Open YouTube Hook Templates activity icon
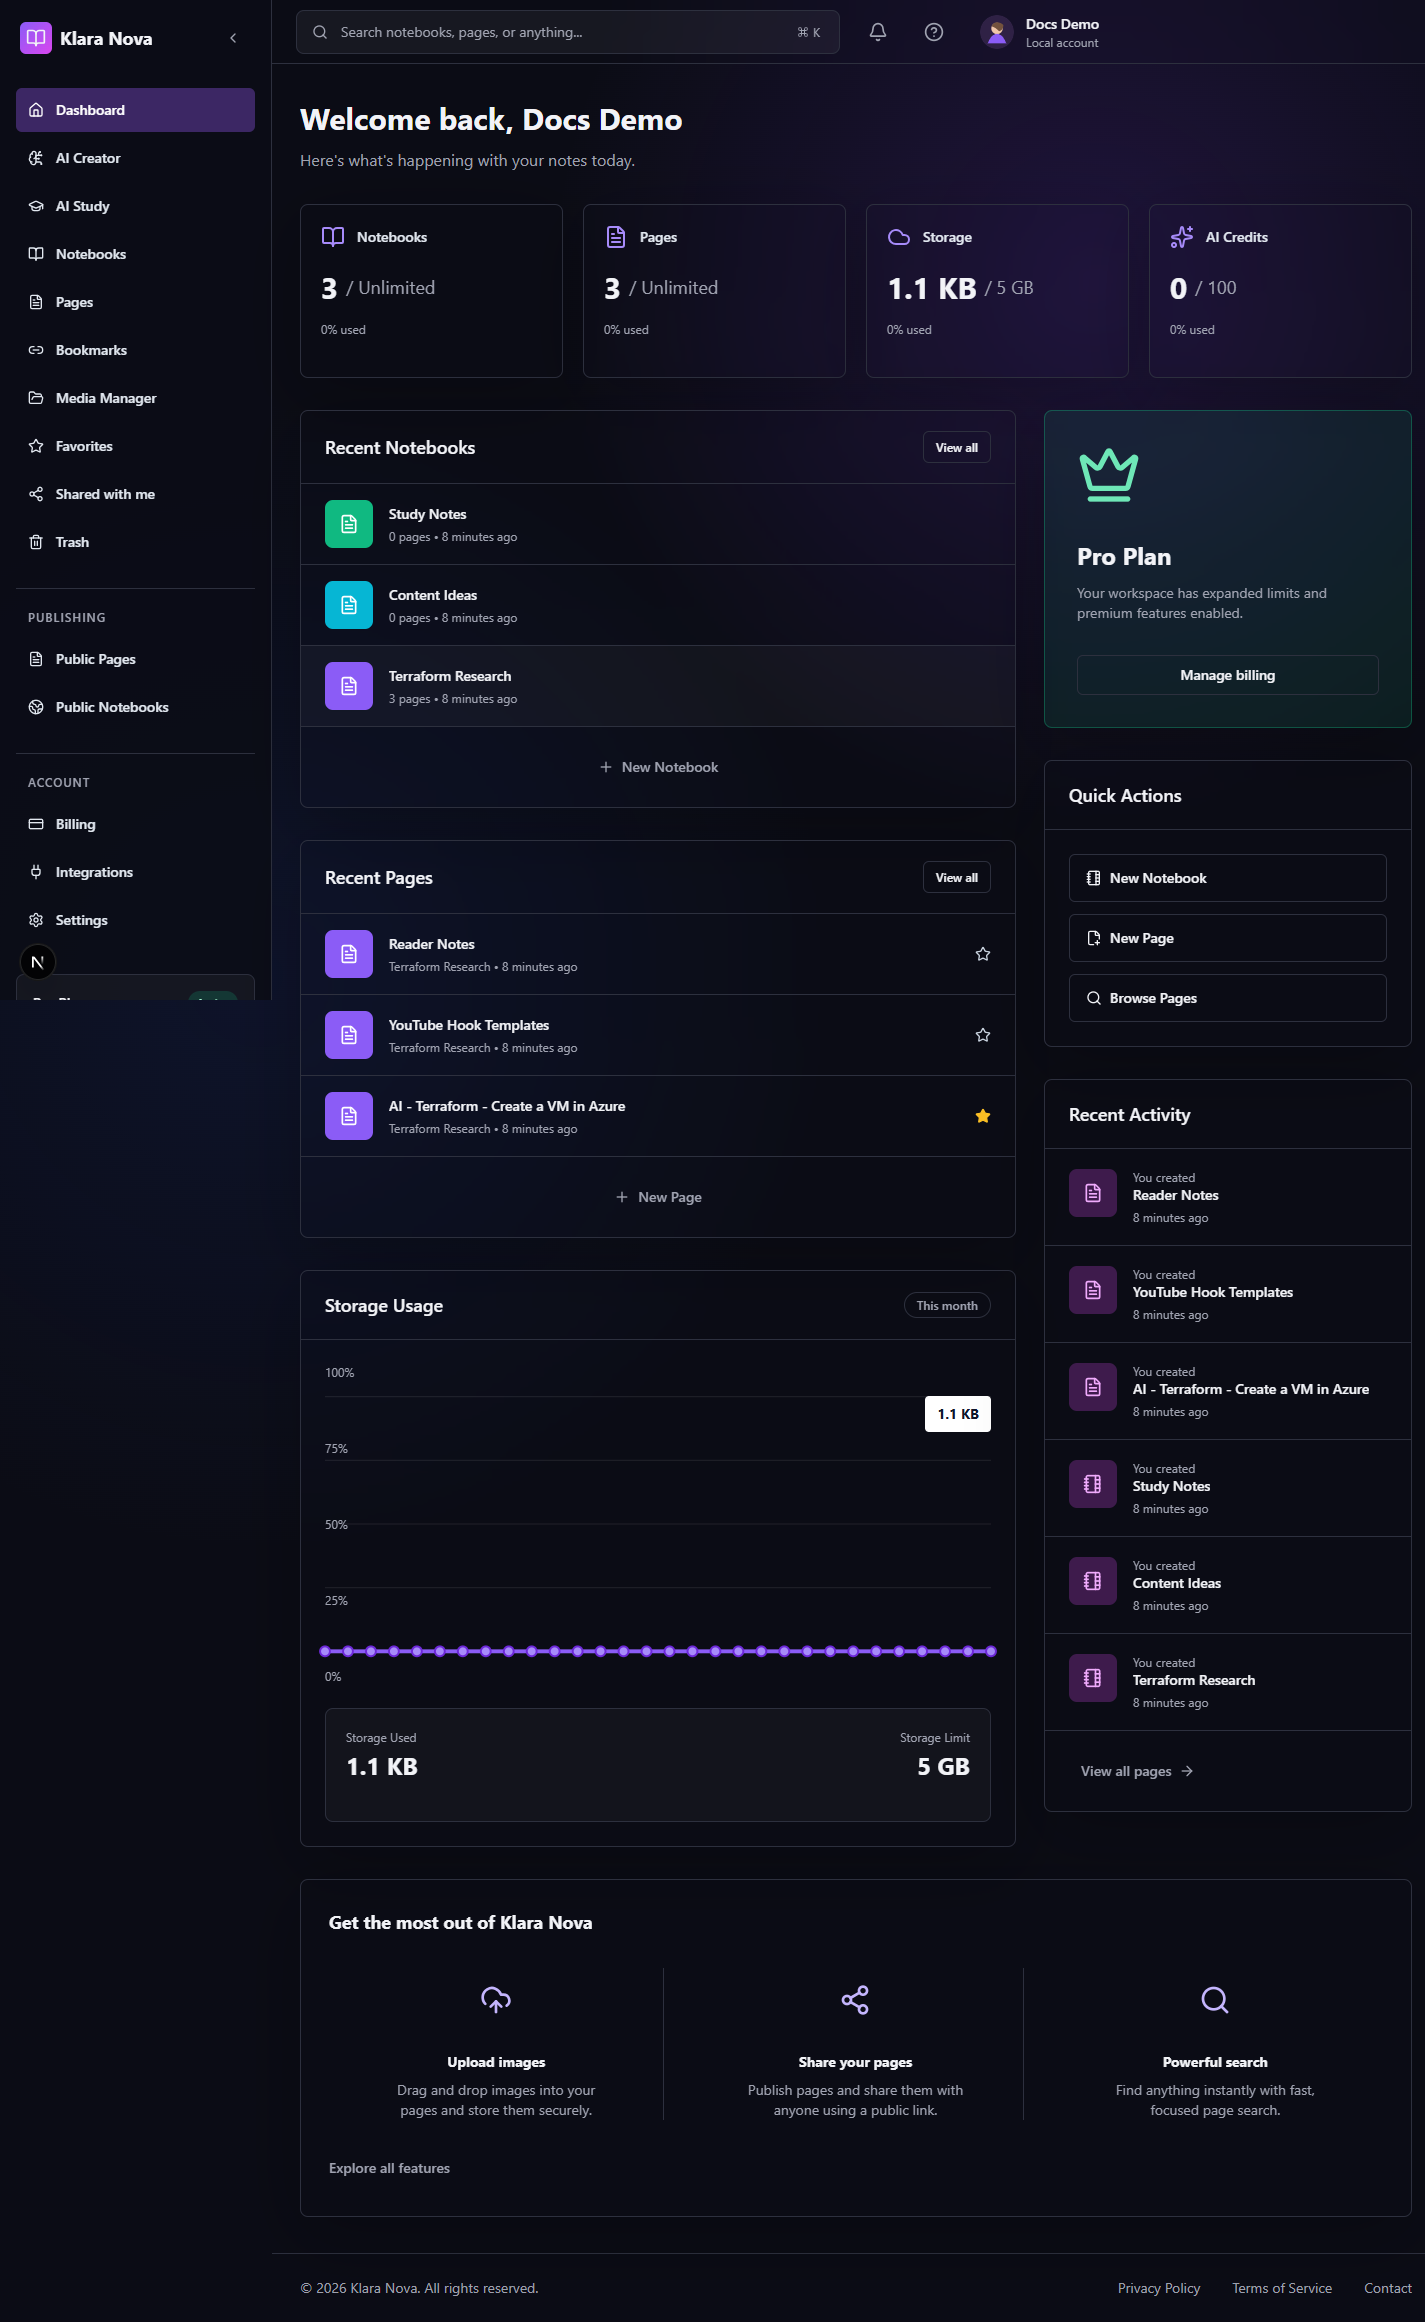This screenshot has width=1425, height=2322. pos(1093,1290)
